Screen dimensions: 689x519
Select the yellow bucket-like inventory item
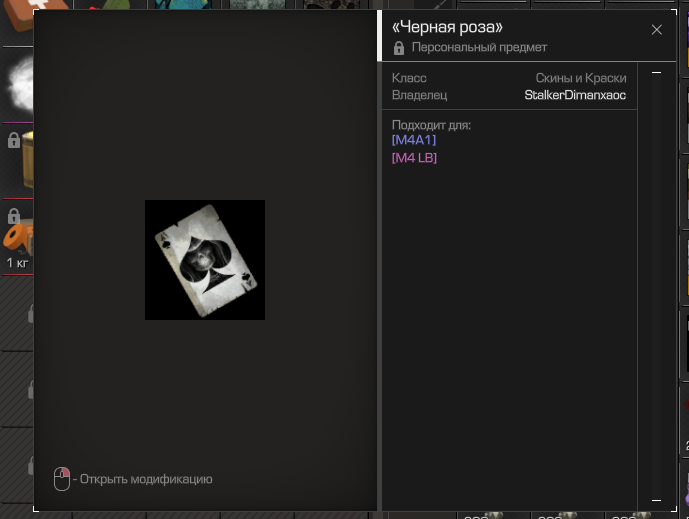(22, 160)
